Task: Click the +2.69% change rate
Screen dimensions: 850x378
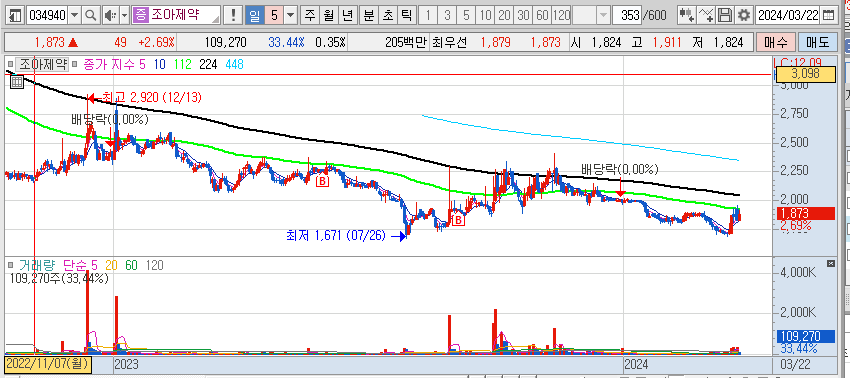Action: pos(156,42)
